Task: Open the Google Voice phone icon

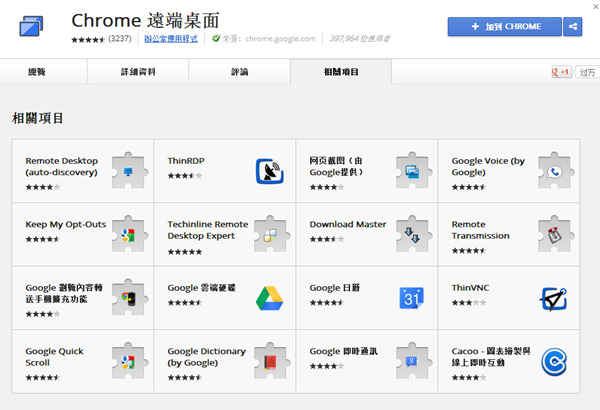Action: 554,172
